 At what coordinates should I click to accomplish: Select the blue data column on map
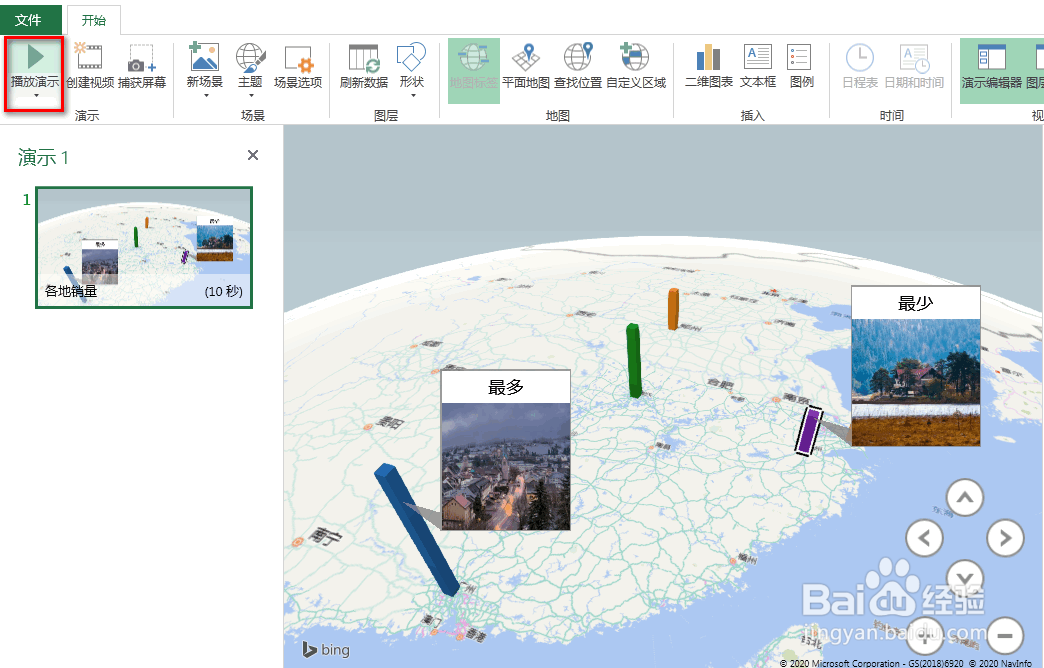point(417,529)
